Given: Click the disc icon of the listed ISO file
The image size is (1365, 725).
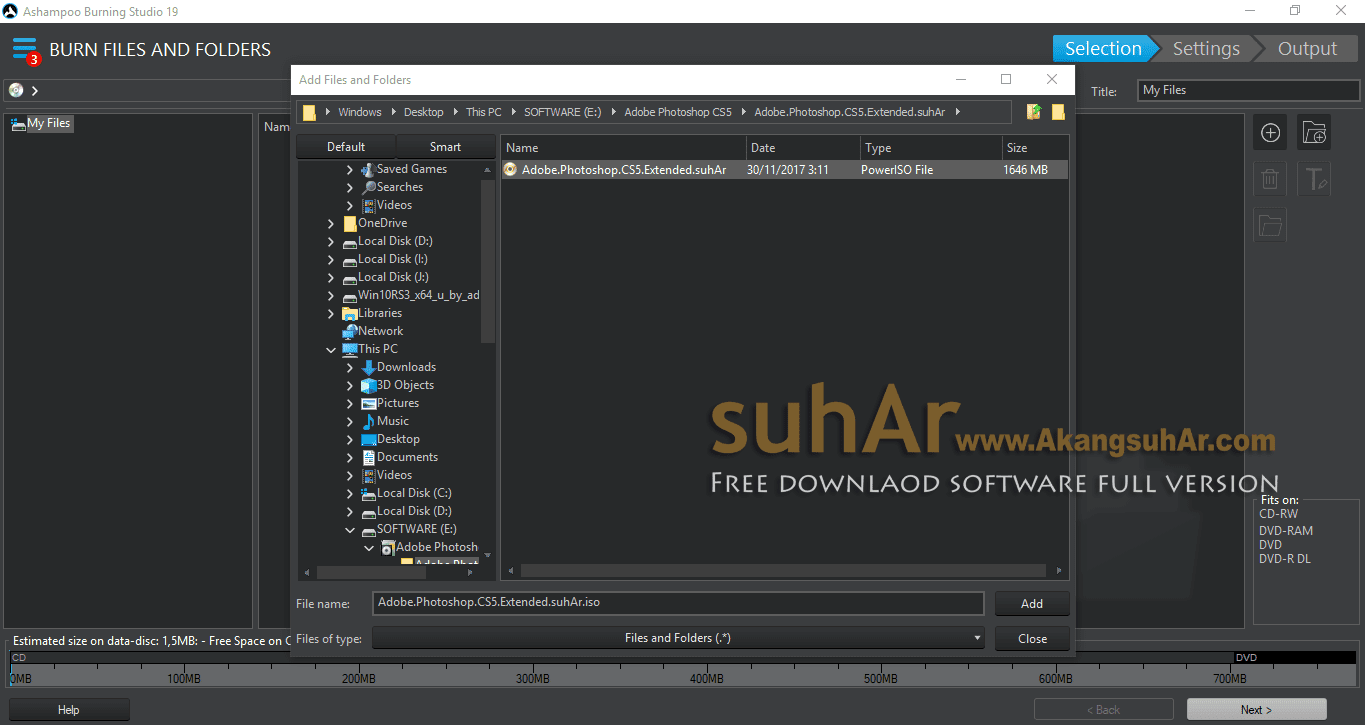Looking at the screenshot, I should 511,170.
